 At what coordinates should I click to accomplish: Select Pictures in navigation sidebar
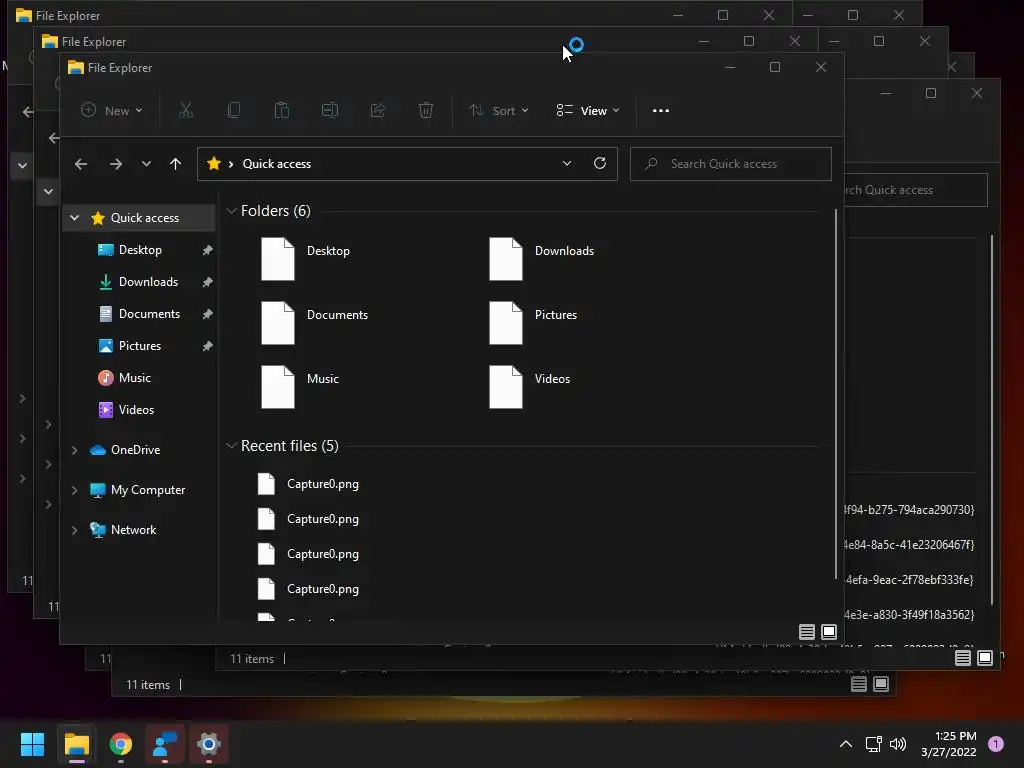(x=140, y=346)
